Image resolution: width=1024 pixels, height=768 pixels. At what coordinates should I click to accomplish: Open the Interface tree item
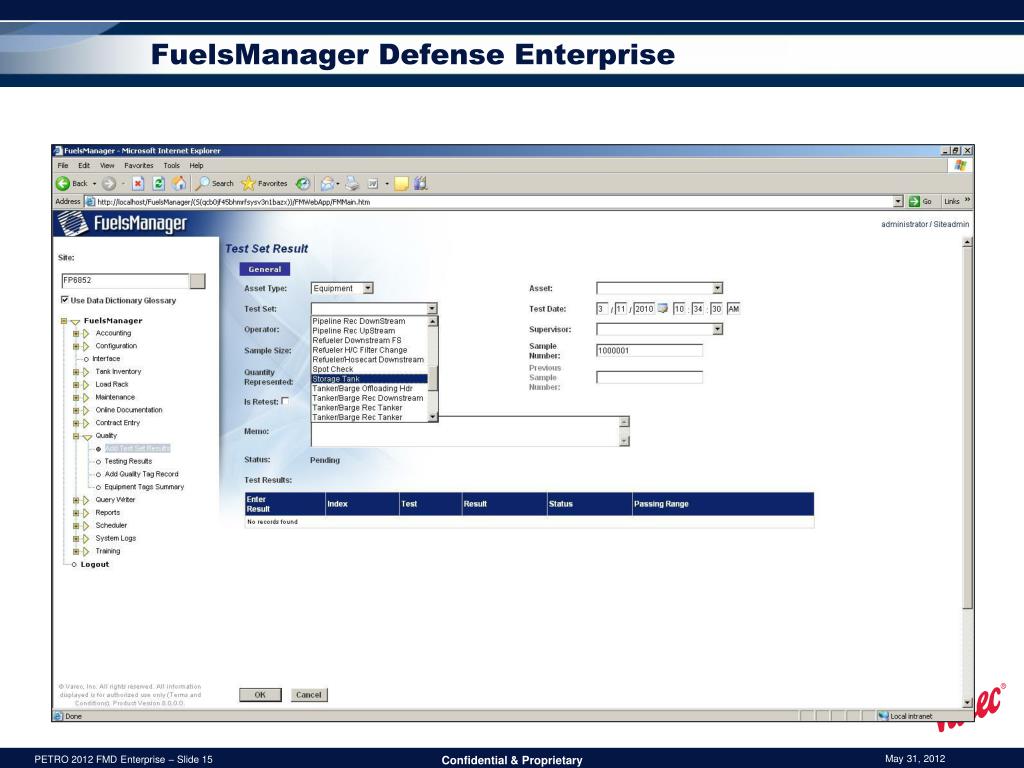pos(106,359)
